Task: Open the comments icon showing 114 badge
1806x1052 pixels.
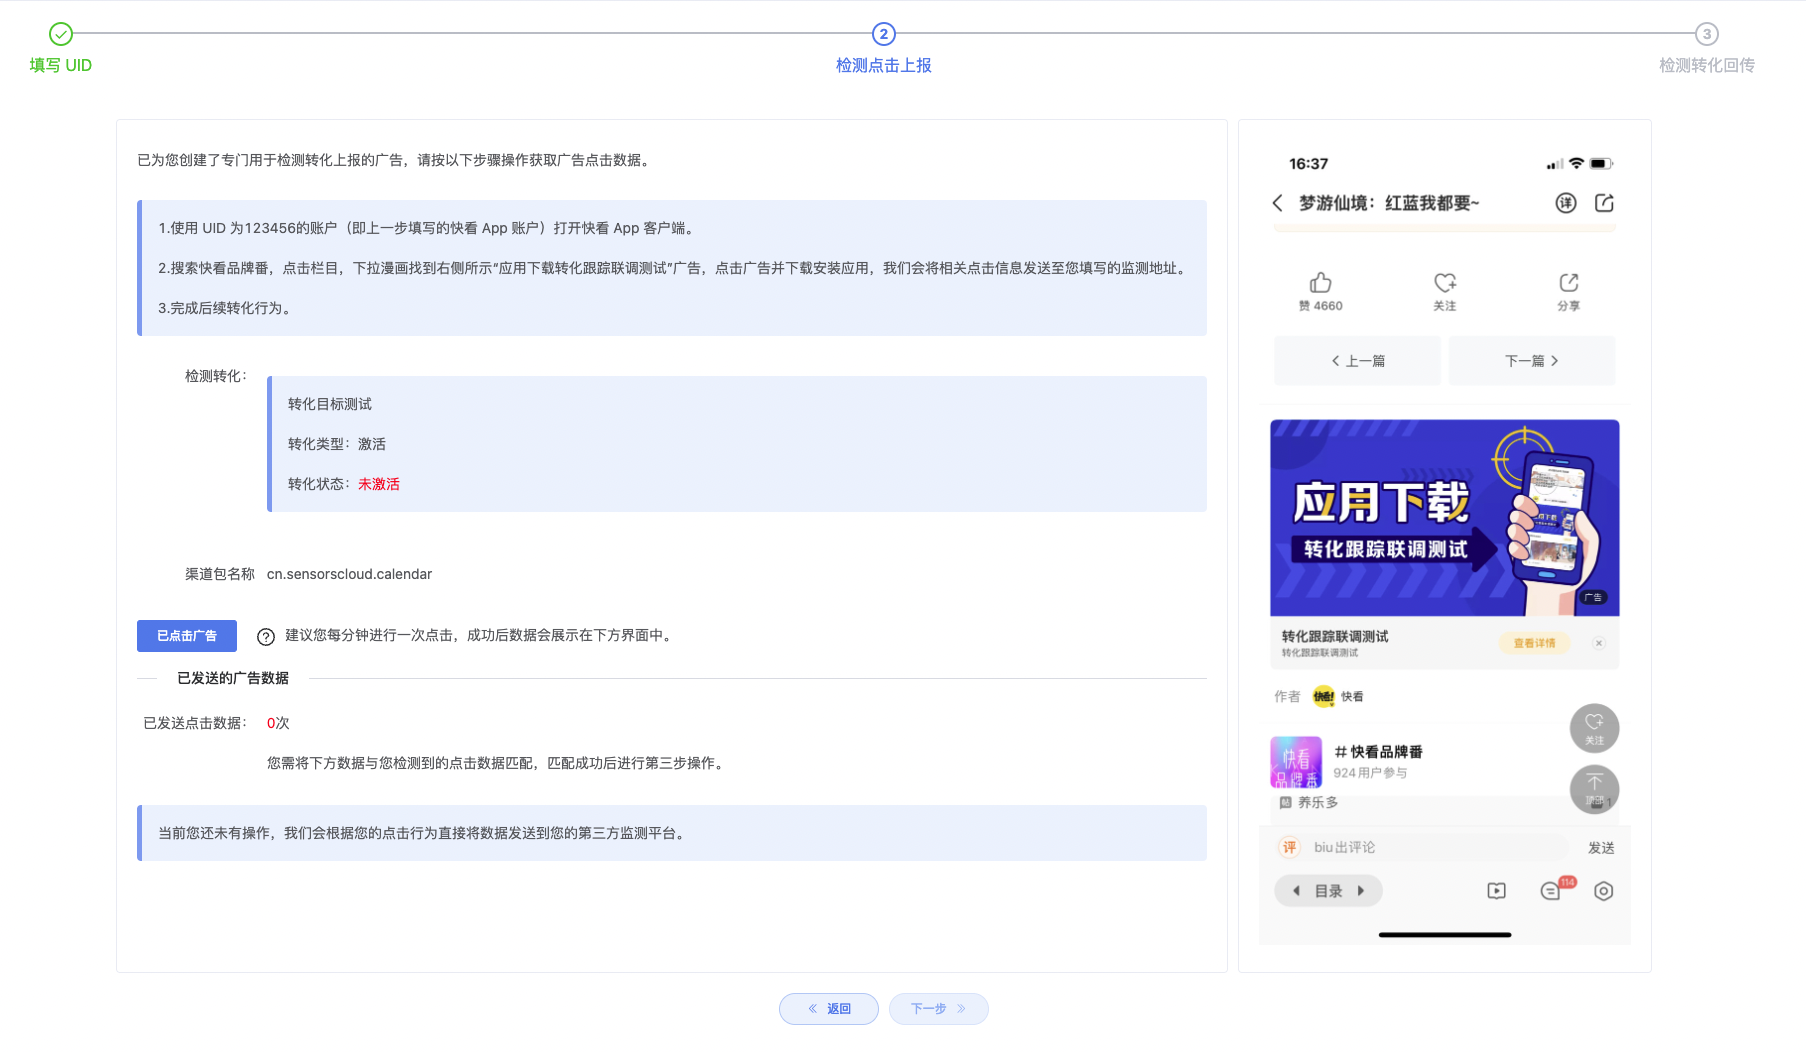Action: coord(1552,891)
